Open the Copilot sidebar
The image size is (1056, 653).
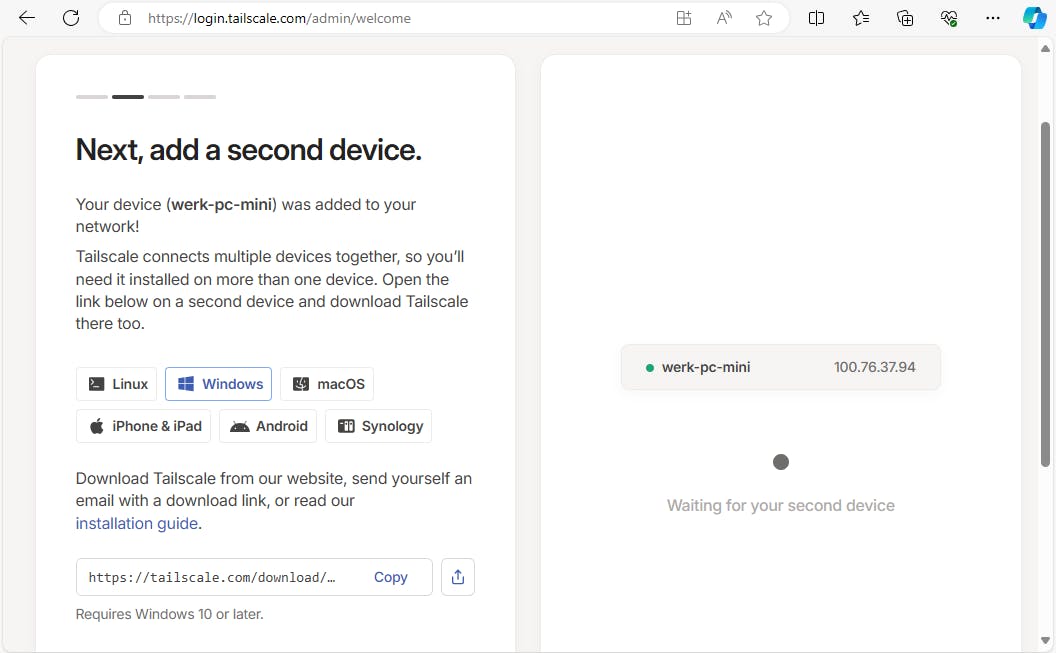pyautogui.click(x=1034, y=18)
